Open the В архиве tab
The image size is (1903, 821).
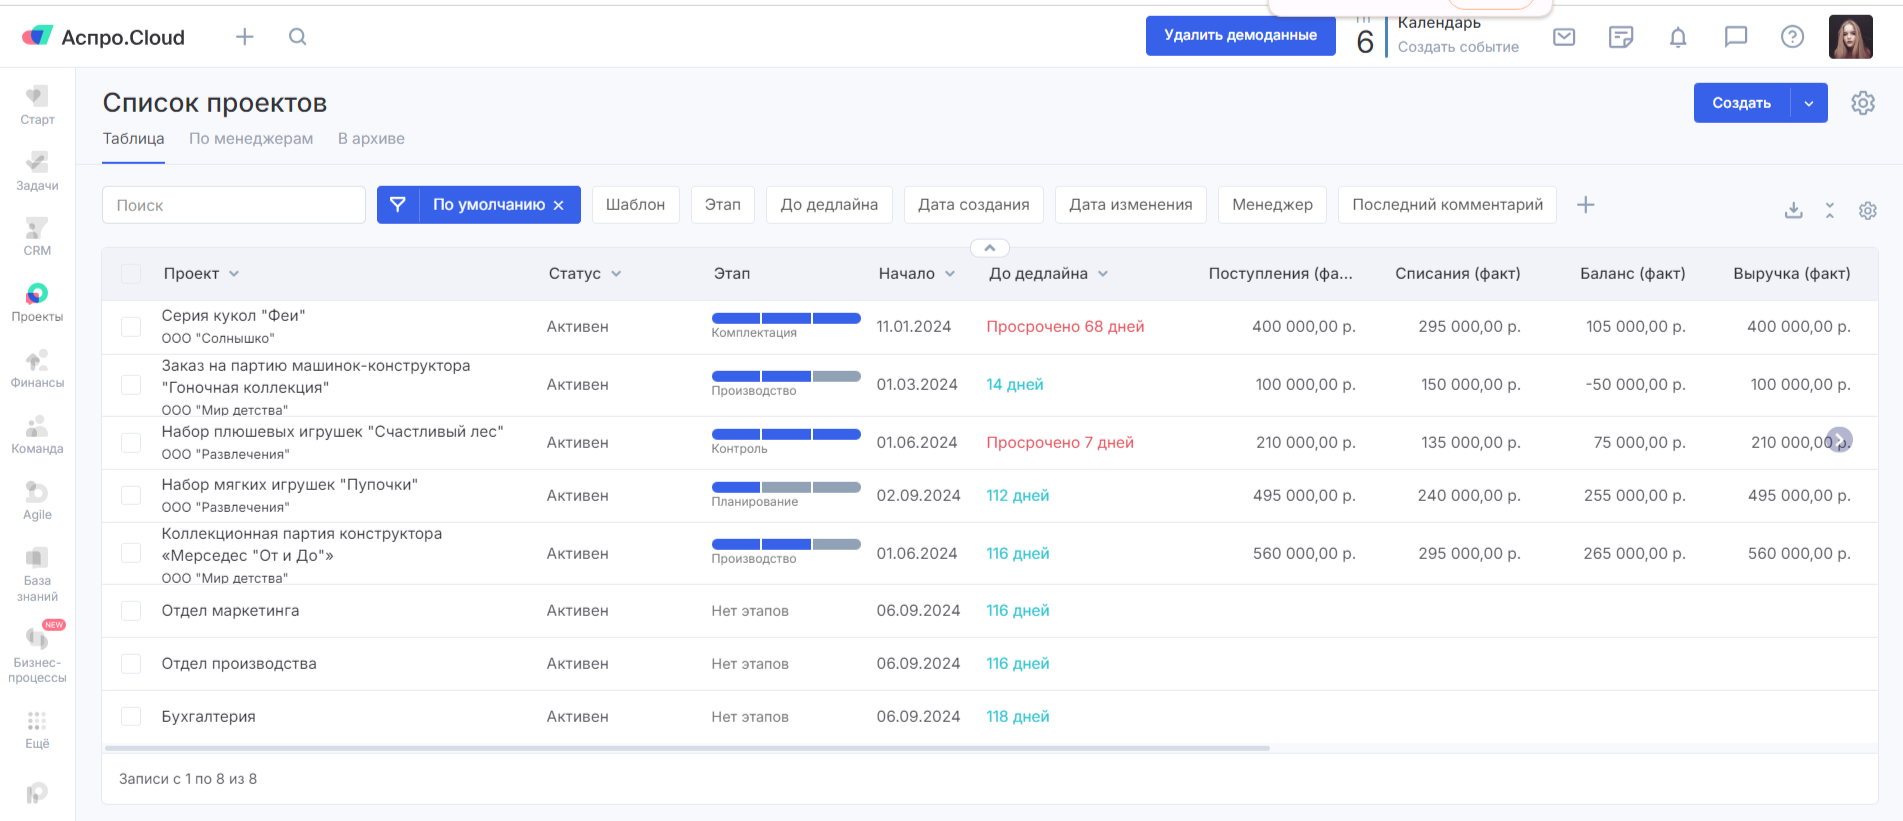coord(371,139)
